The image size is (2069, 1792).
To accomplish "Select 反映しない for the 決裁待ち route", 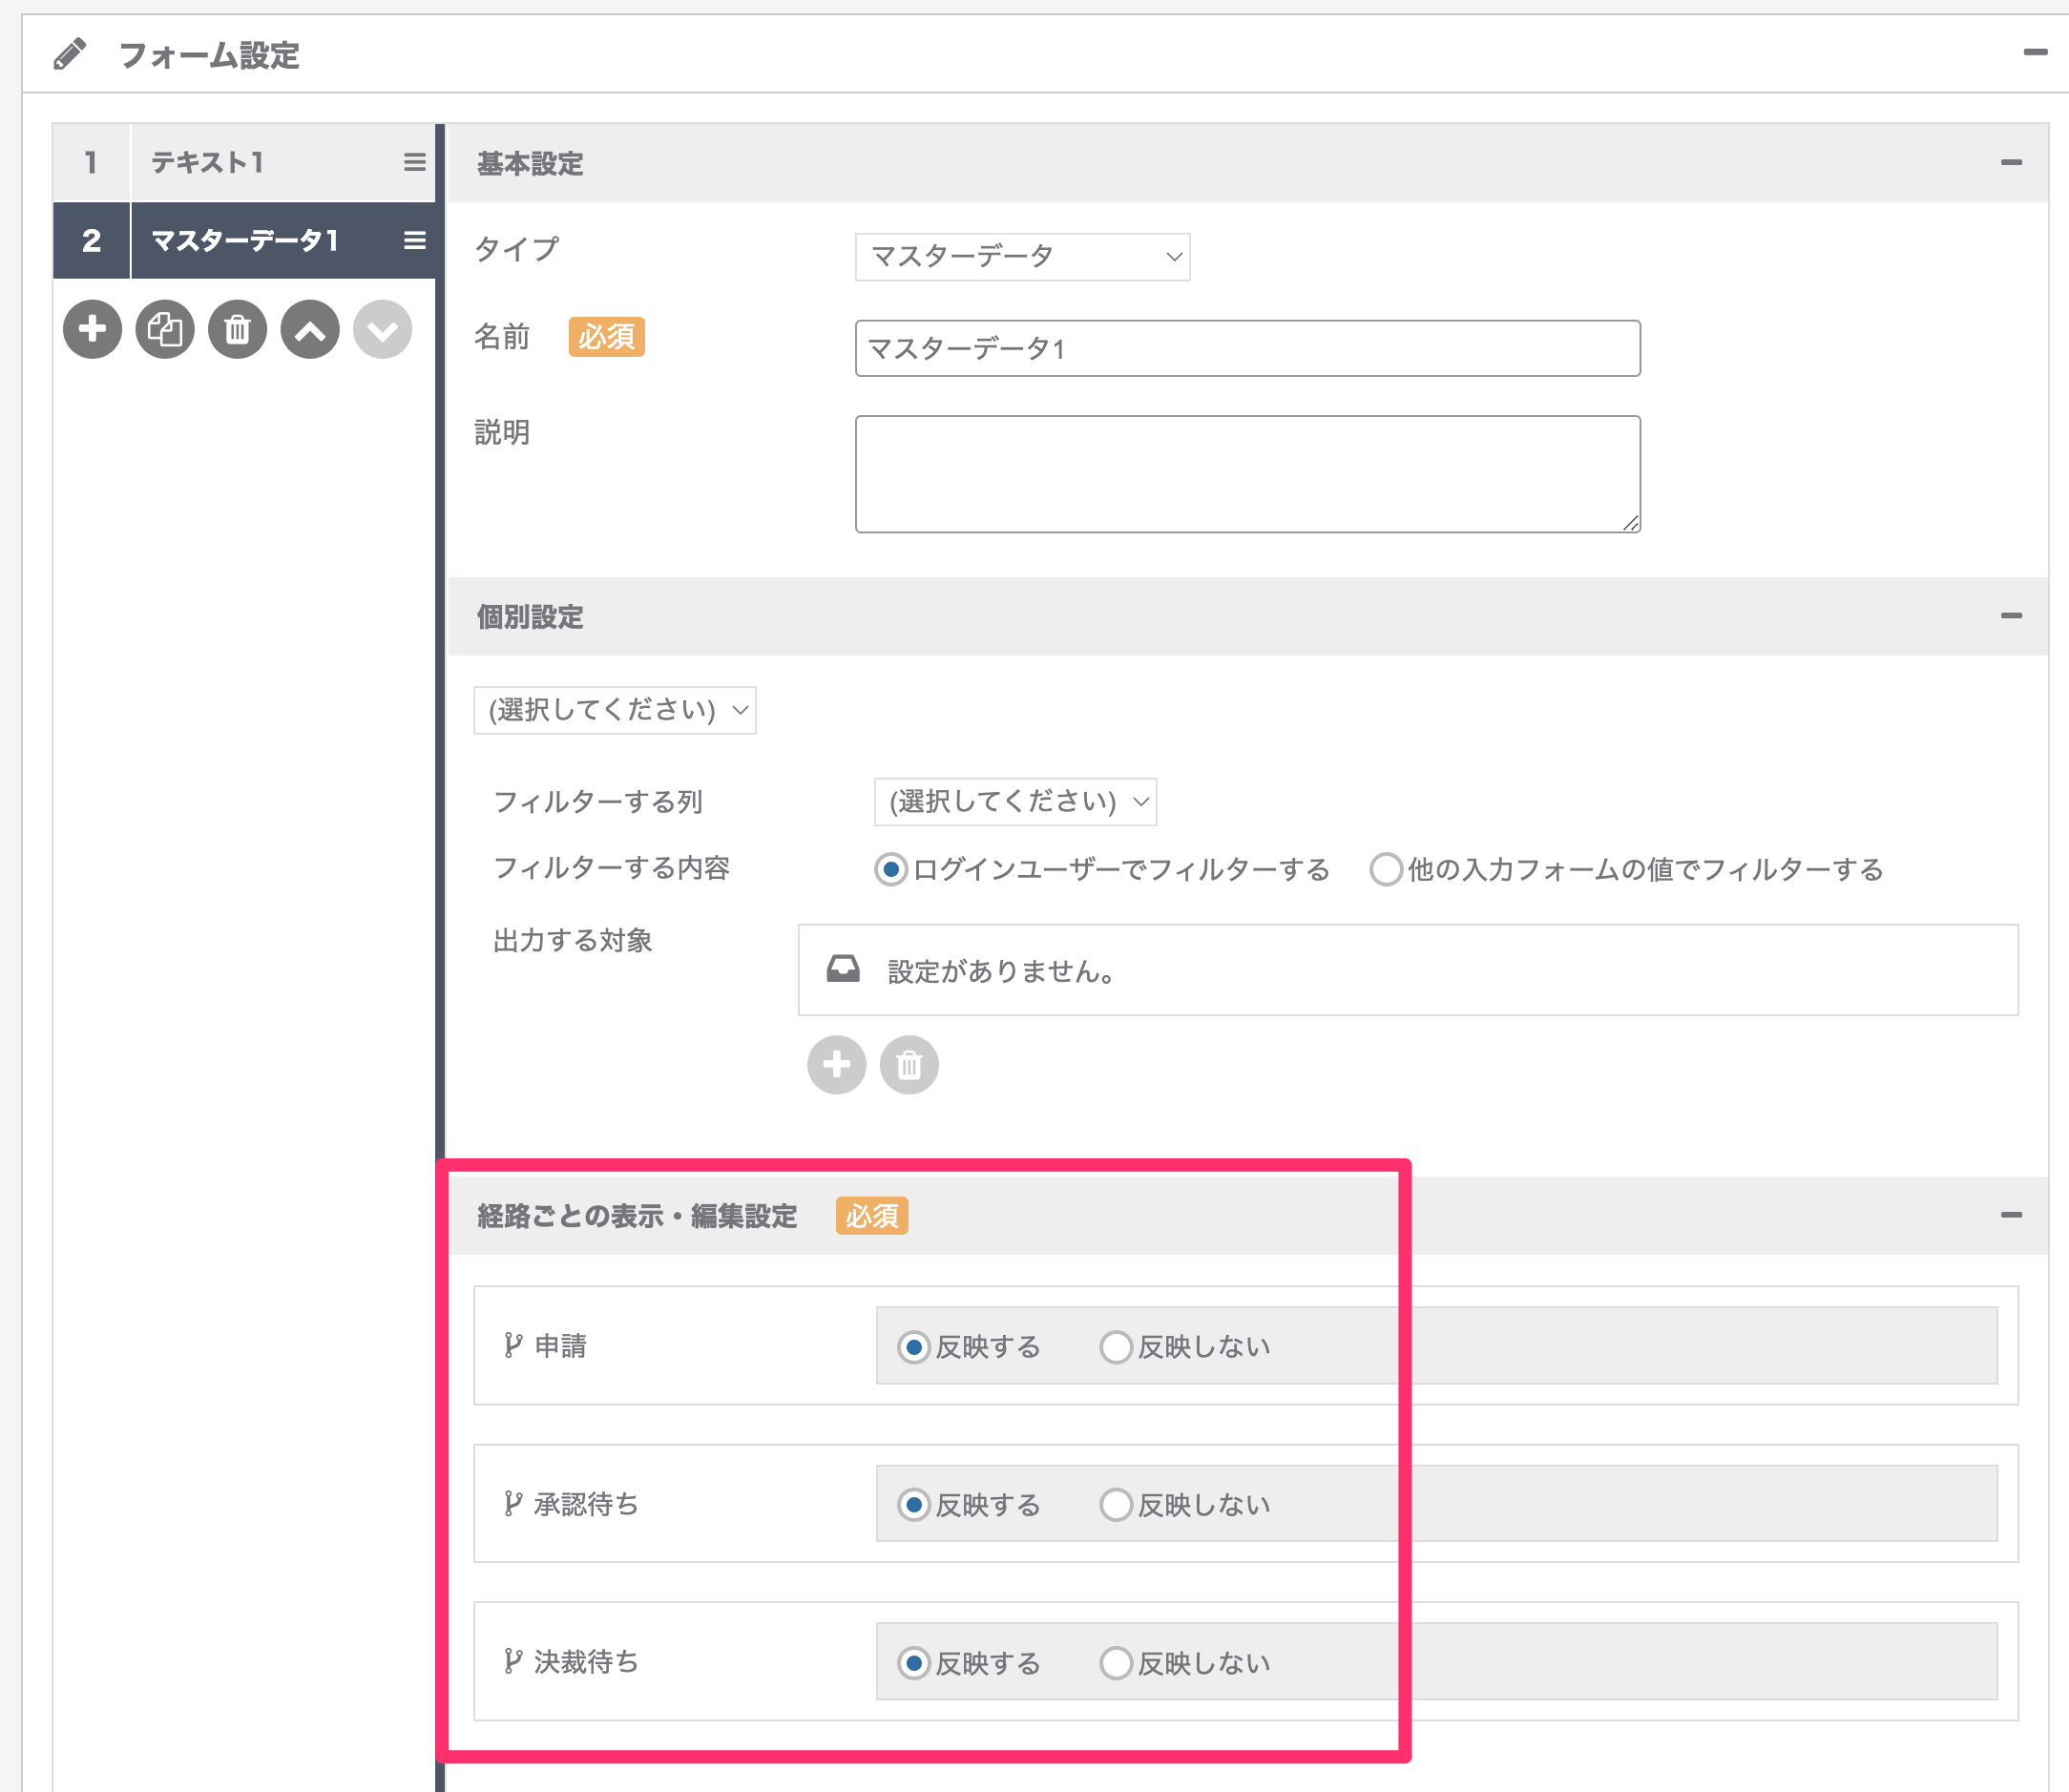I will (1115, 1663).
